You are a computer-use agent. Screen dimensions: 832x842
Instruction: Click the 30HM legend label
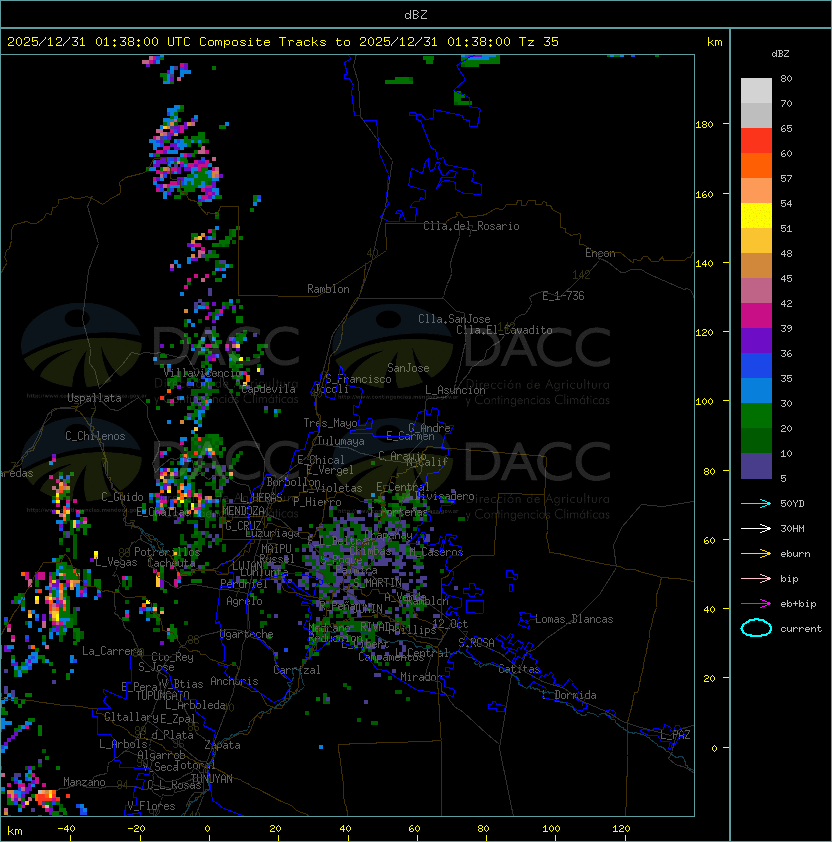[792, 528]
